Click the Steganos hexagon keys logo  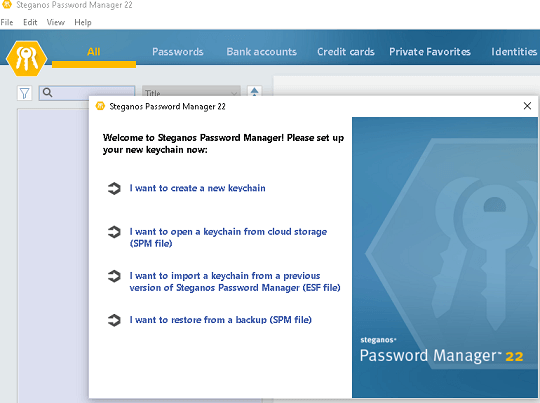point(27,58)
